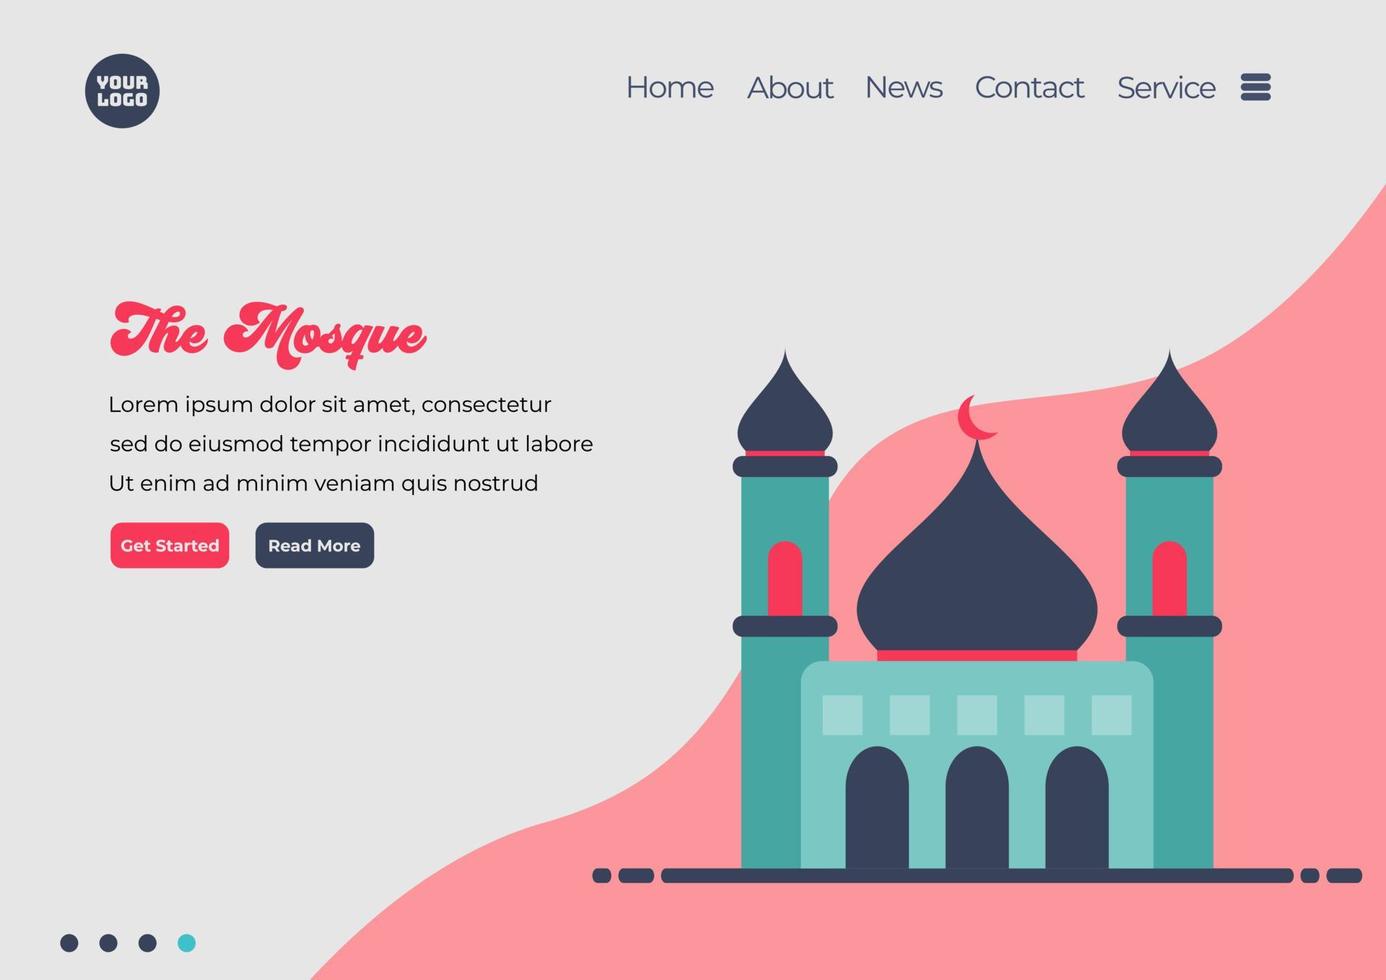
Task: Click the Your Logo circular icon
Action: 122,90
